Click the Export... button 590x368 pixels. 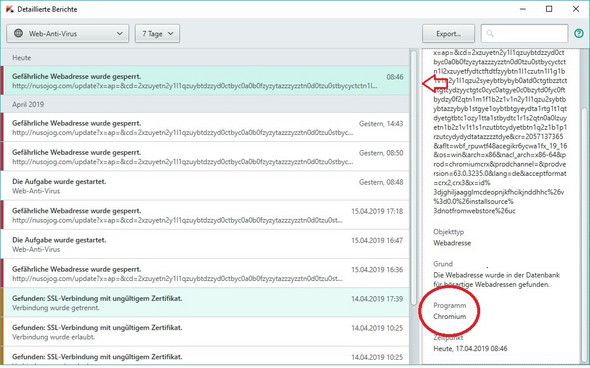point(448,33)
